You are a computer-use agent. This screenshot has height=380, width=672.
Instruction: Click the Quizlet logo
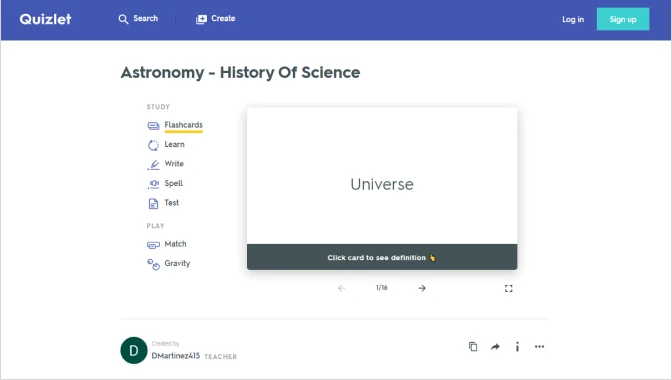(45, 19)
